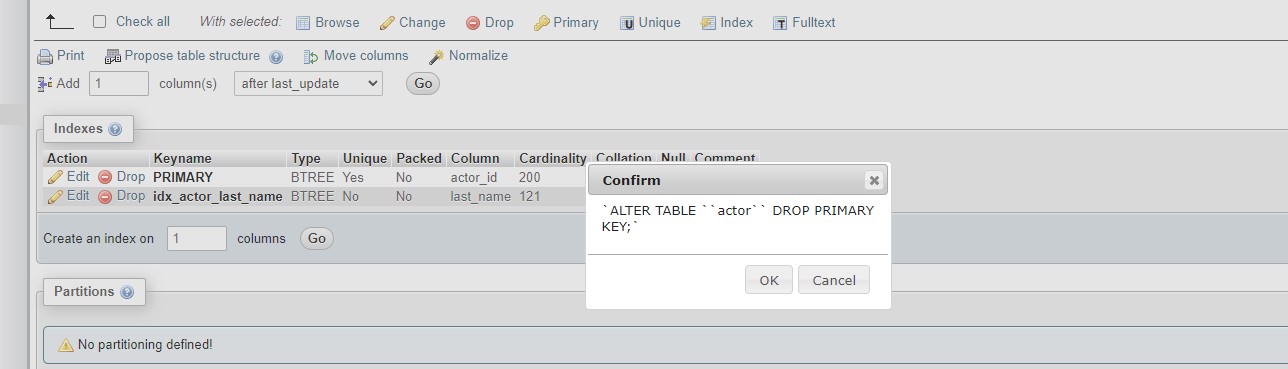Screen dimensions: 1288x369
Task: Open the 'after last_update' position dropdown
Action: pos(308,84)
